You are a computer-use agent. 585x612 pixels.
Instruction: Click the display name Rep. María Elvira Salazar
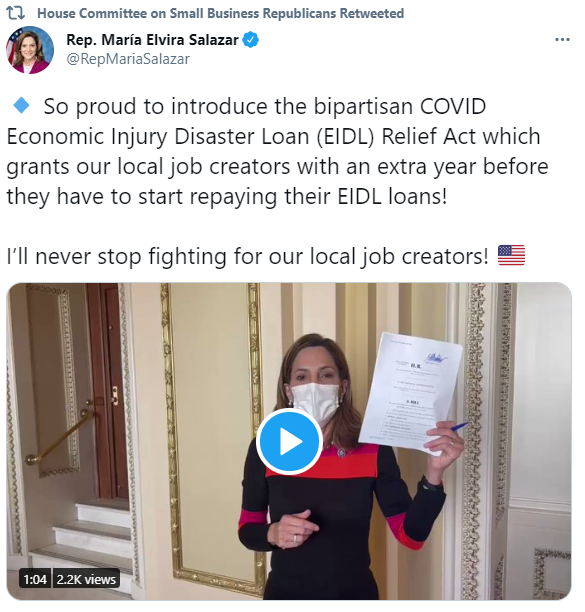(x=152, y=40)
